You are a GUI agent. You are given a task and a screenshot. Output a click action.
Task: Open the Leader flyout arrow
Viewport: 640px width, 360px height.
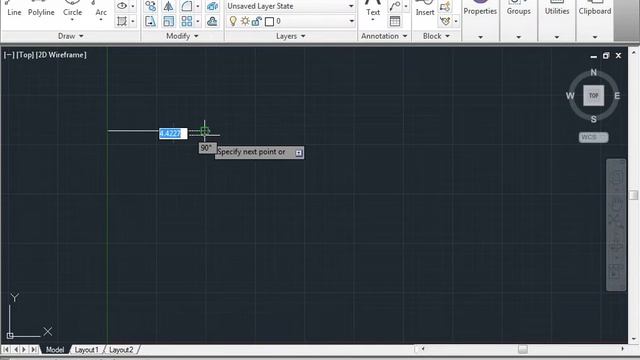pyautogui.click(x=406, y=6)
